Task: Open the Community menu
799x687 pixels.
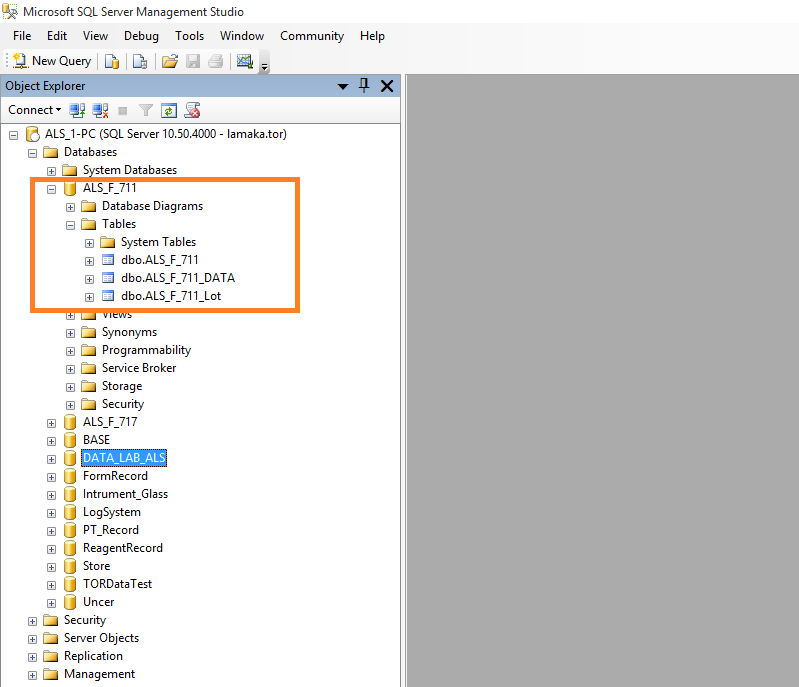Action: [312, 36]
